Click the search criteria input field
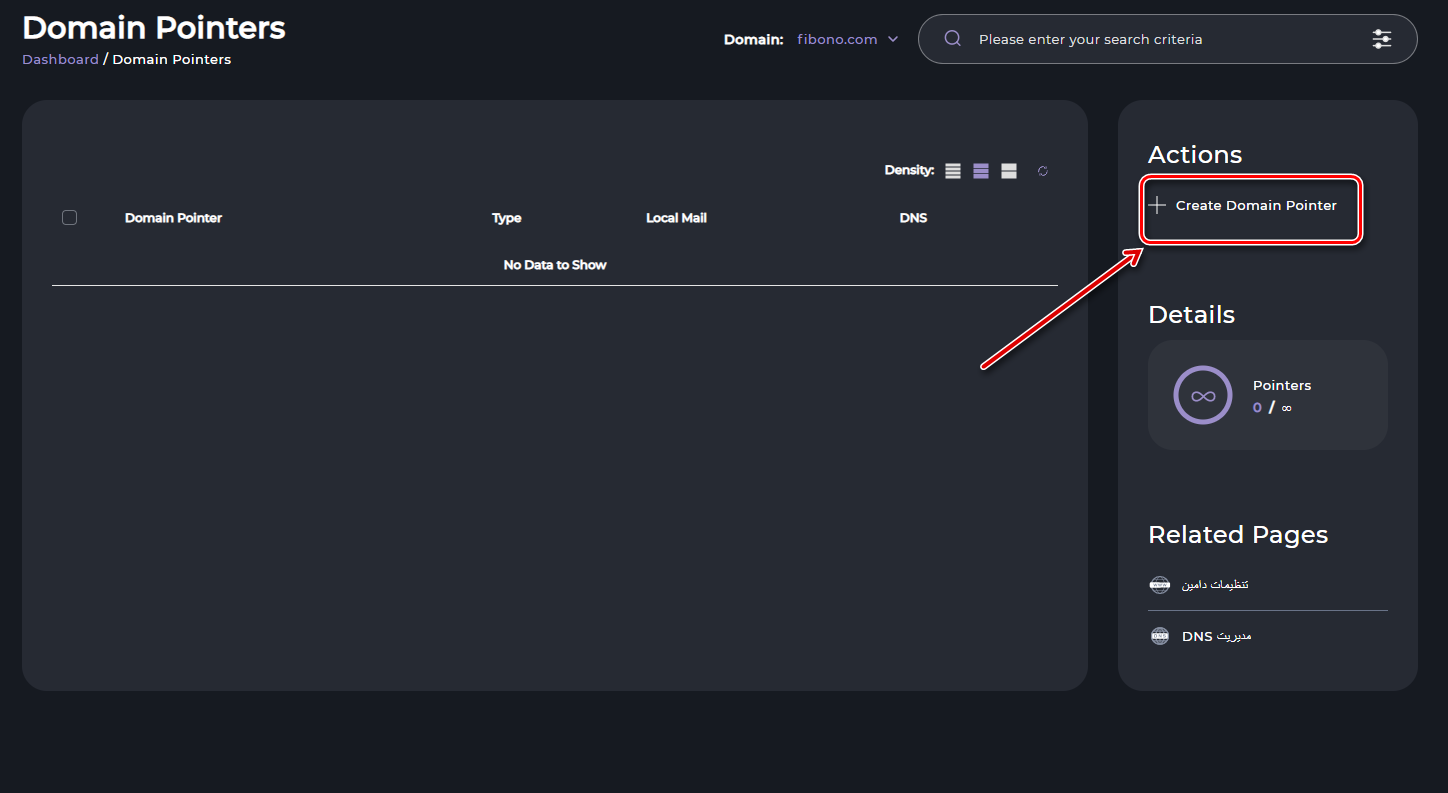Screen dimensions: 1448x793 click(1168, 39)
